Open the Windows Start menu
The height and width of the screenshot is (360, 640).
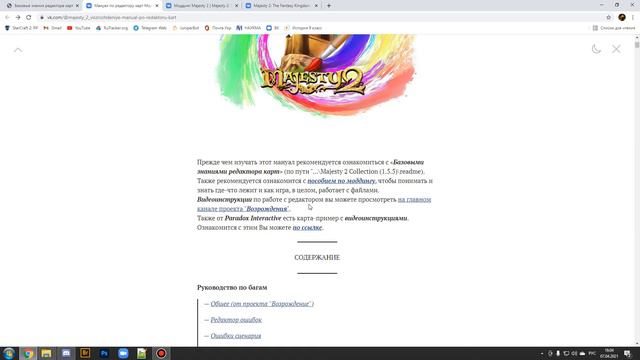click(x=9, y=353)
